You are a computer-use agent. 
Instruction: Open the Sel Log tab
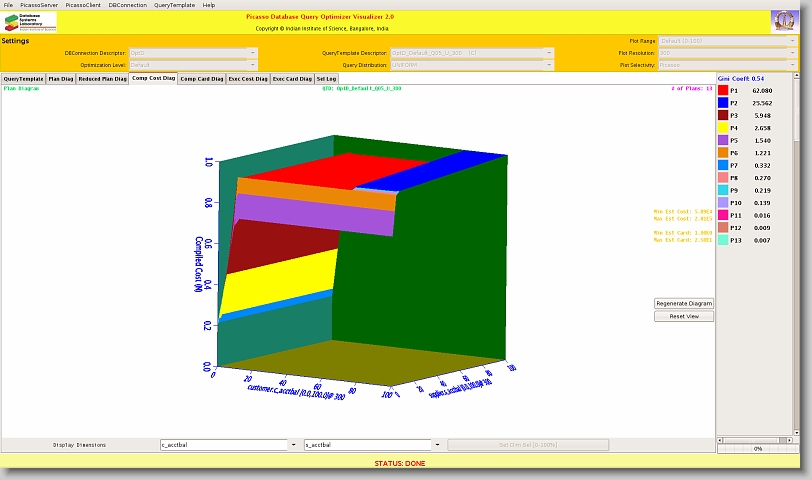327,78
